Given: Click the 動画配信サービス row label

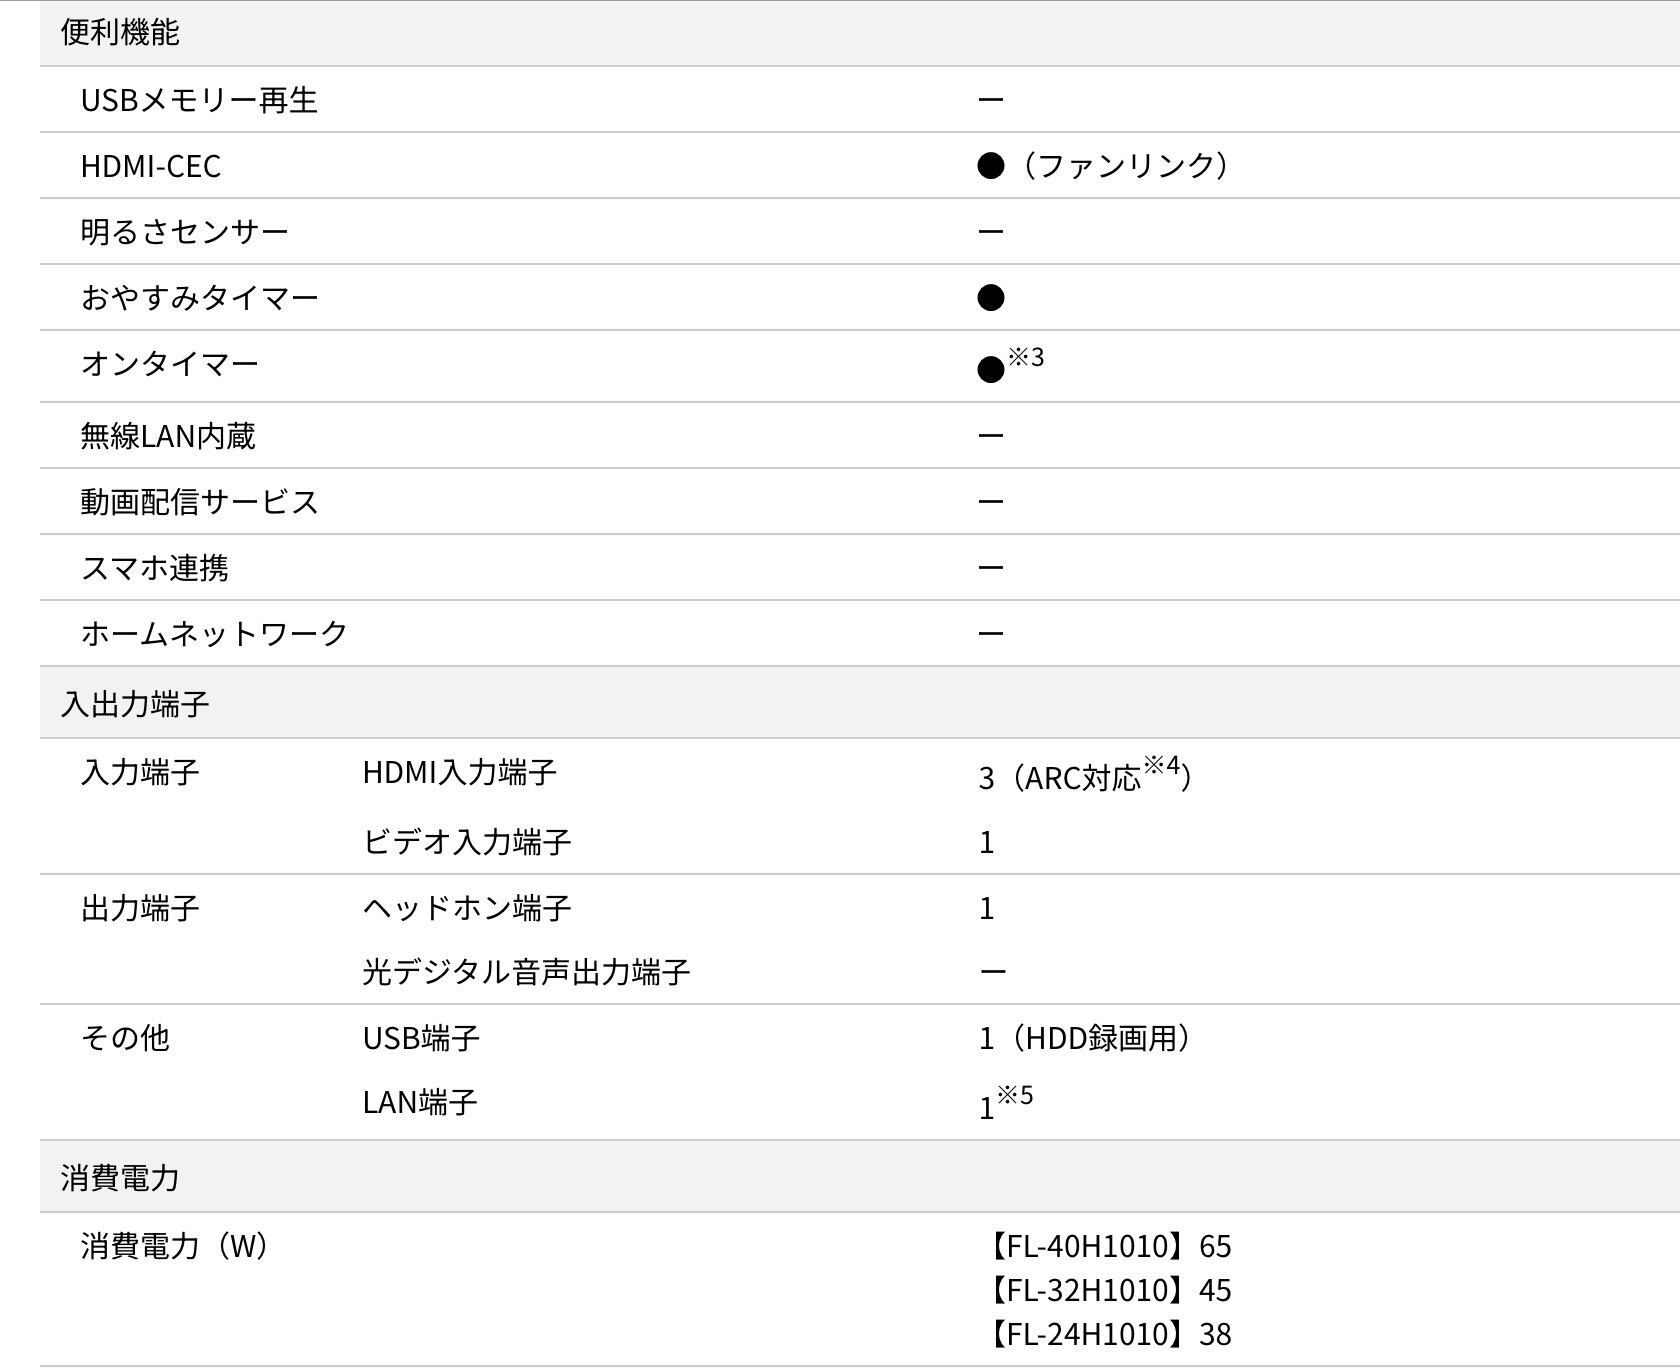Looking at the screenshot, I should point(199,502).
